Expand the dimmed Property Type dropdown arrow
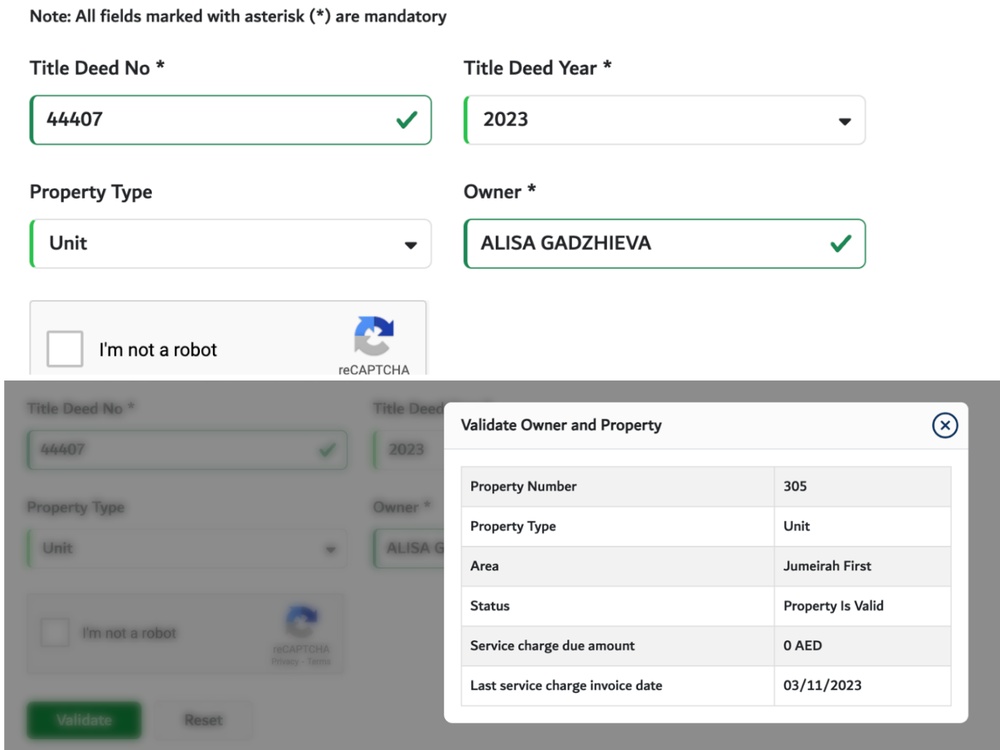 click(330, 549)
